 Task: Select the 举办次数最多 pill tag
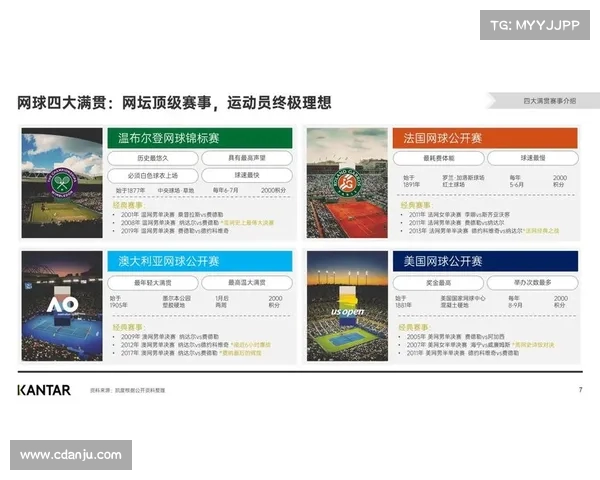[533, 282]
